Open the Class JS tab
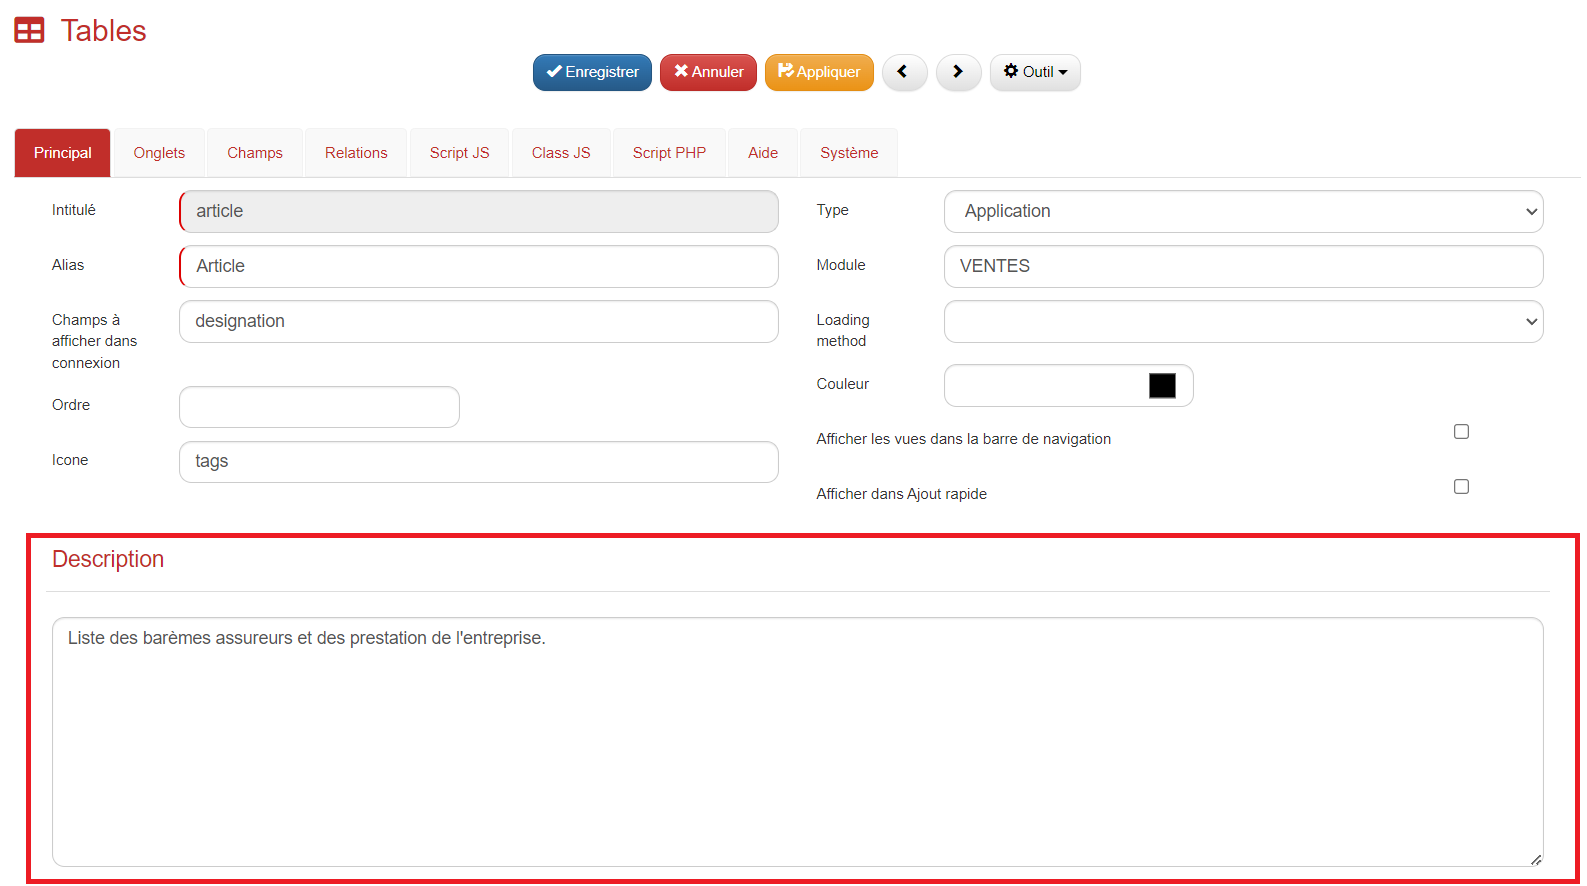The width and height of the screenshot is (1587, 886). tap(561, 153)
